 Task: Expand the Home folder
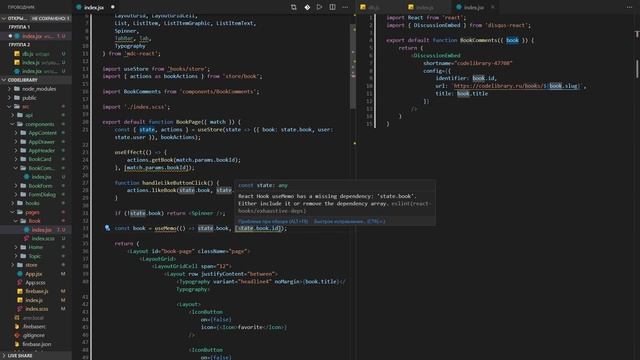coord(36,247)
